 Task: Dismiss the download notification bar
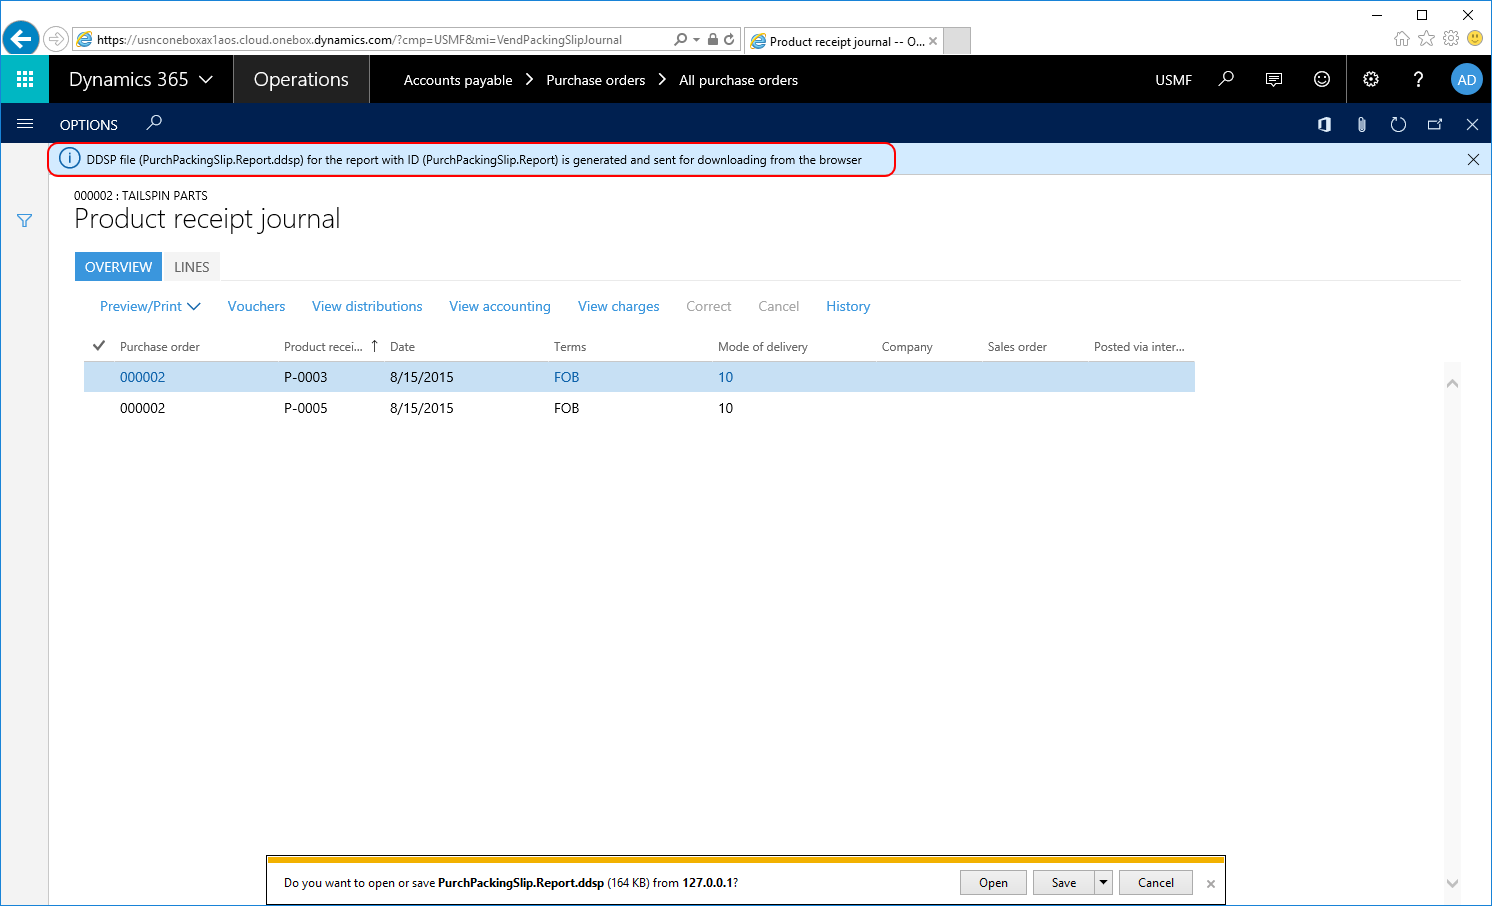[x=1211, y=884]
